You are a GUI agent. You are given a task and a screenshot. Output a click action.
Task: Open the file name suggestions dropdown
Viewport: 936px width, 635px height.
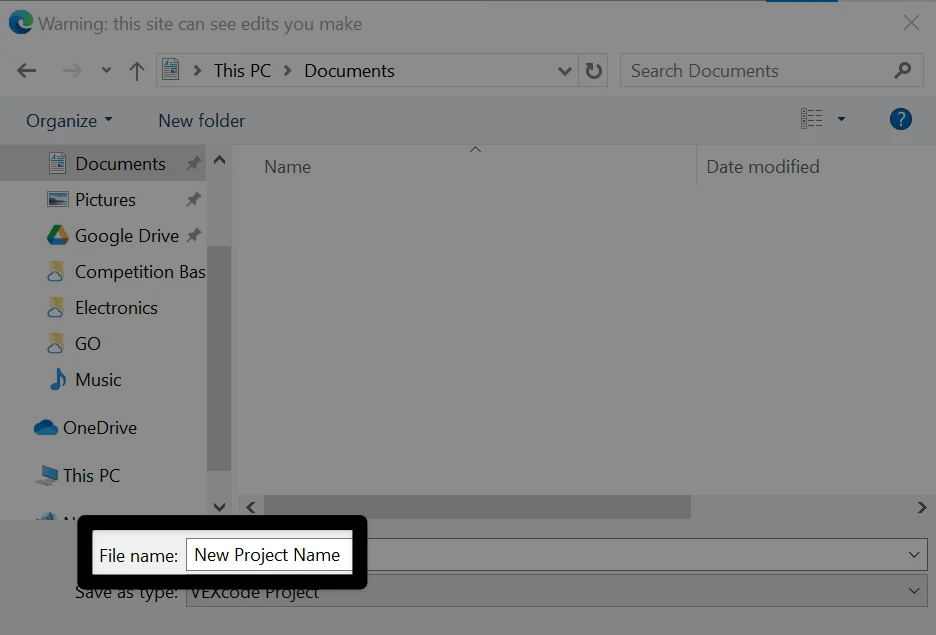[915, 554]
